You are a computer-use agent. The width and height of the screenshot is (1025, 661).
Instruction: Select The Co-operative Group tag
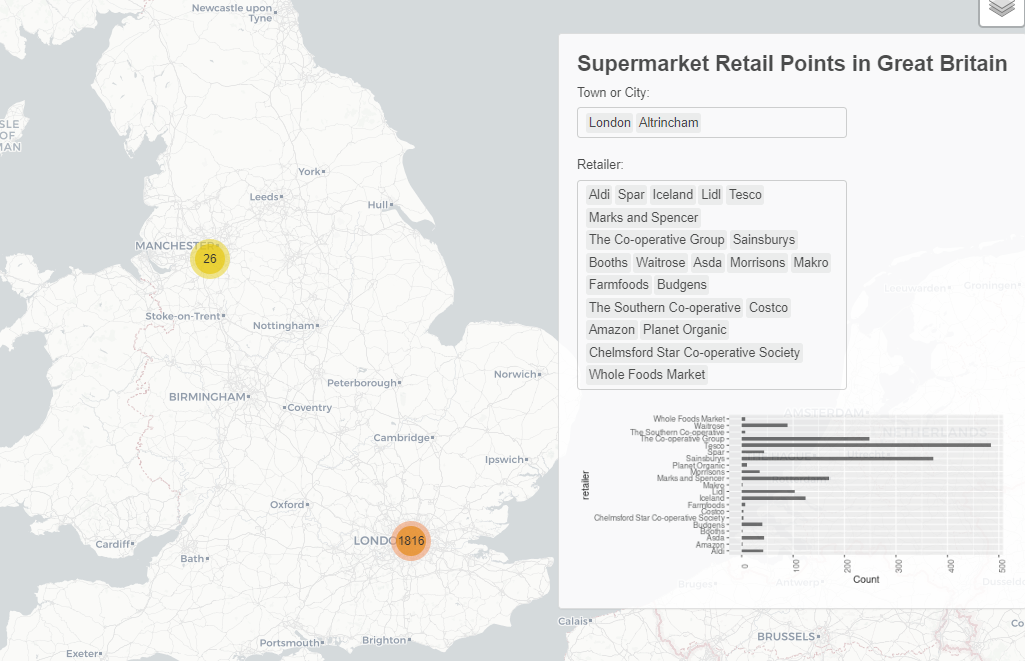click(x=656, y=239)
